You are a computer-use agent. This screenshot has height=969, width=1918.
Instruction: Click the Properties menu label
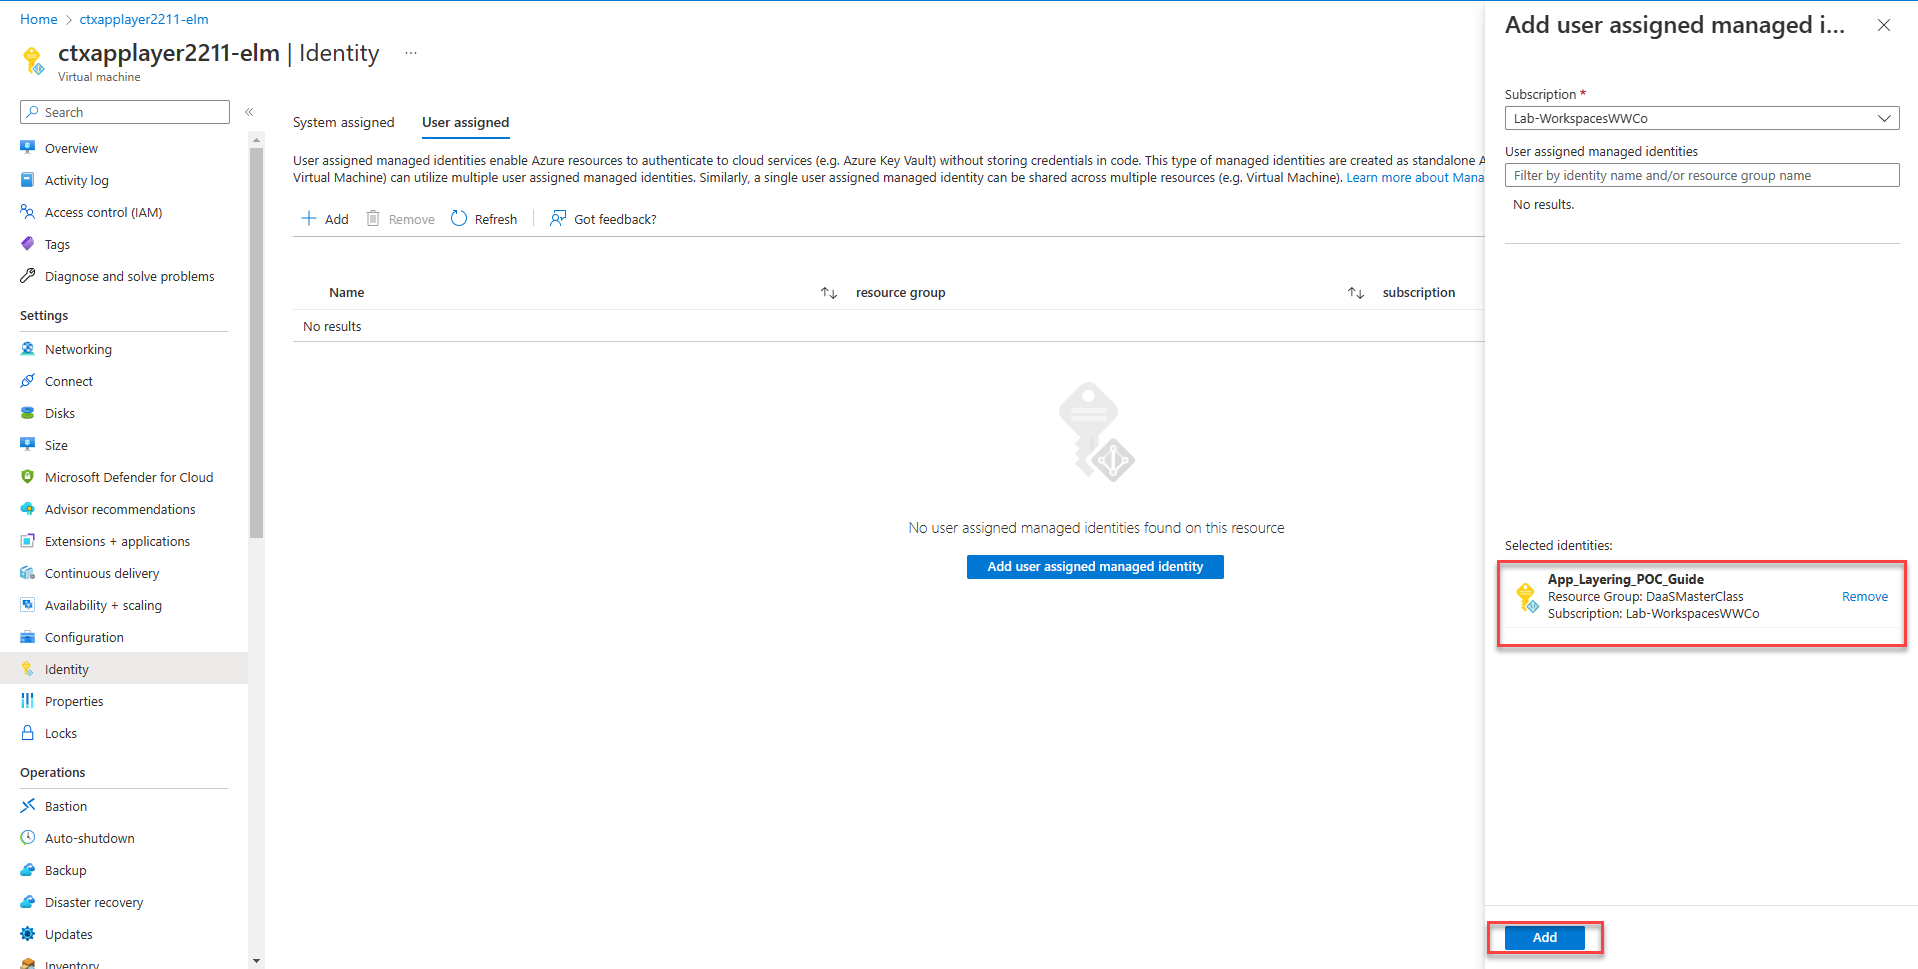[x=74, y=701]
